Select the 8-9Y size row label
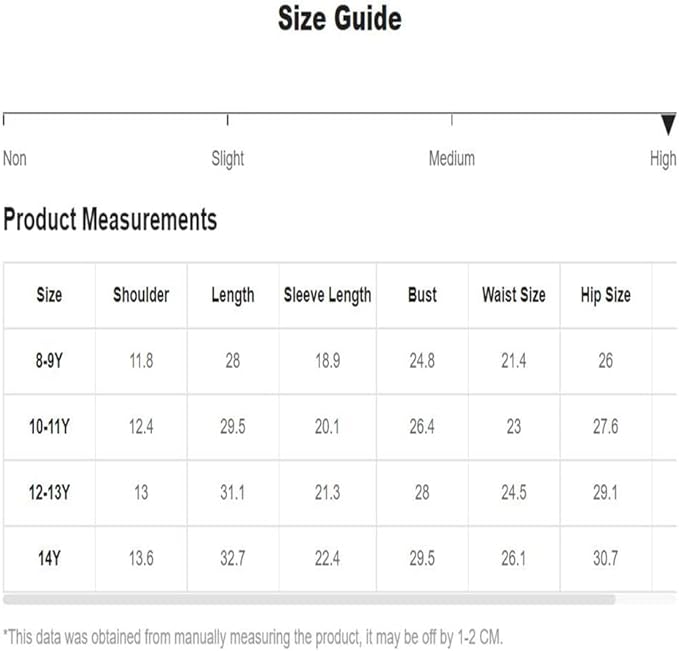 (49, 361)
